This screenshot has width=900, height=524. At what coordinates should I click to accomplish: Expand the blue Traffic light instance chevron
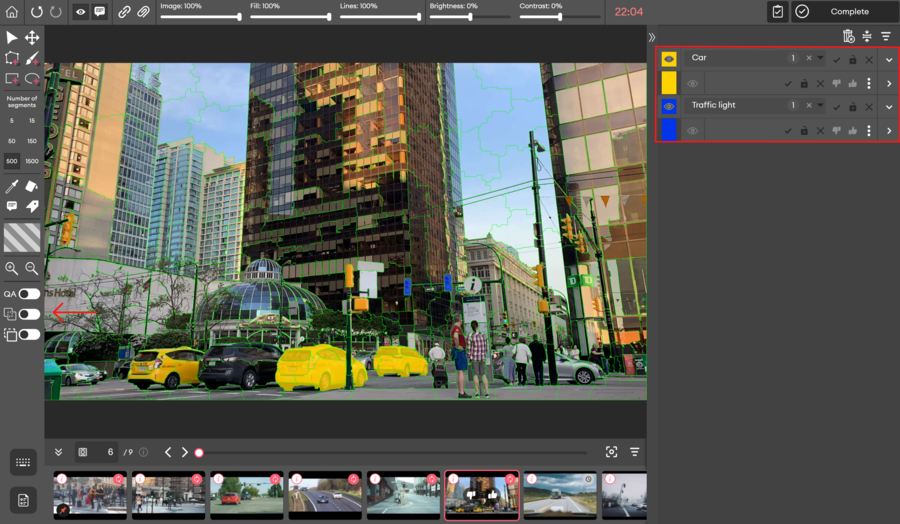point(889,131)
